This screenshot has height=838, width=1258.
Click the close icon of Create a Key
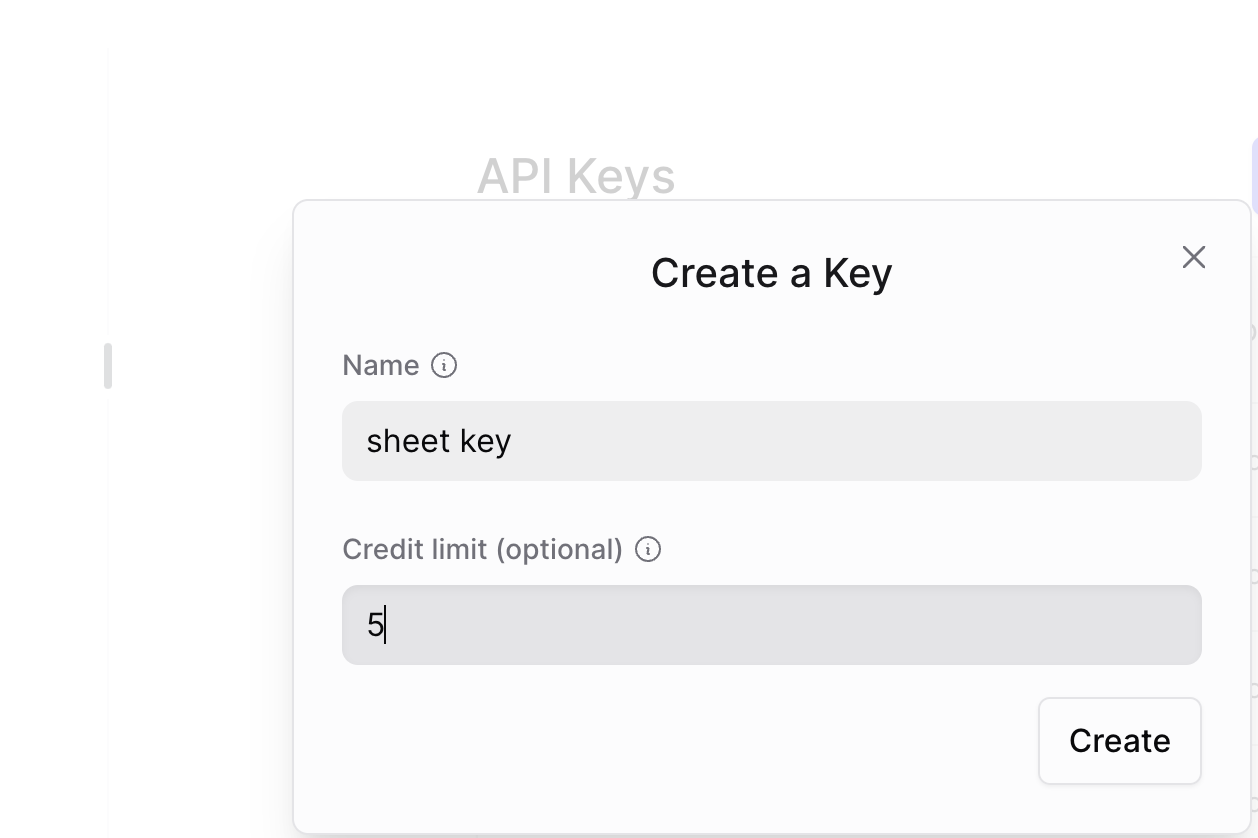click(x=1193, y=257)
